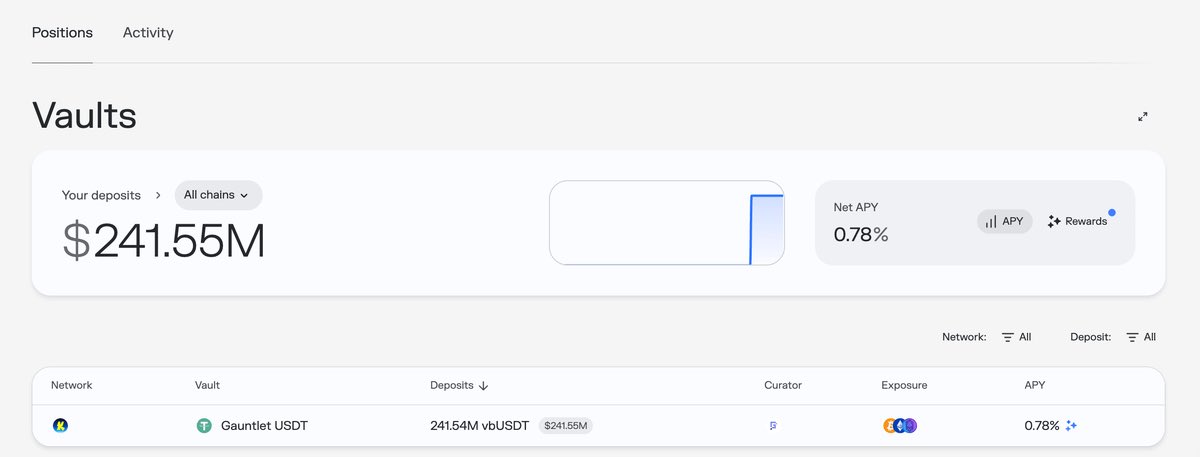This screenshot has width=1200, height=457.
Task: Open the All chains dropdown
Action: (218, 195)
